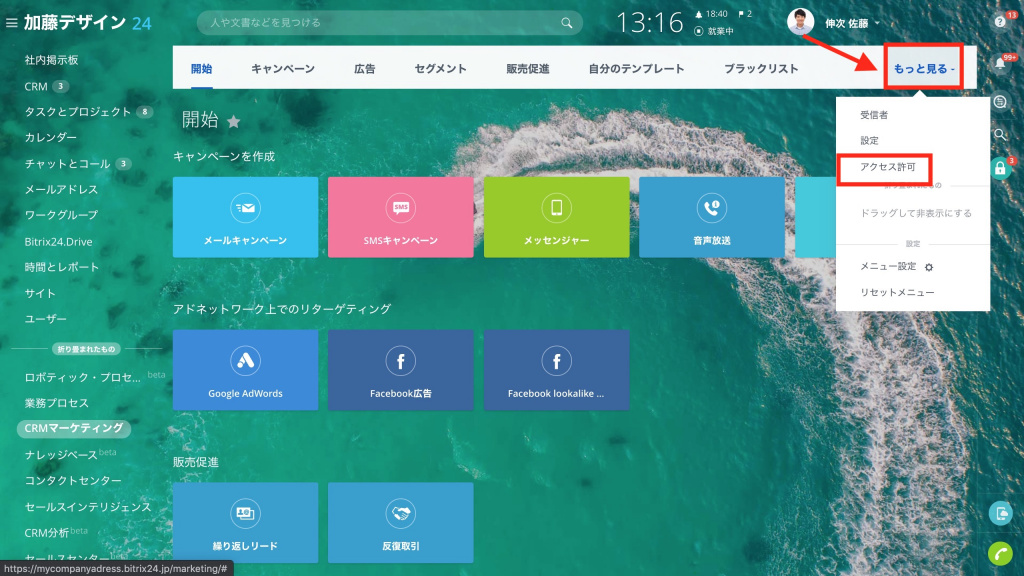The height and width of the screenshot is (576, 1024).
Task: Open the hamburger menu beside the company name
Action: click(x=11, y=23)
